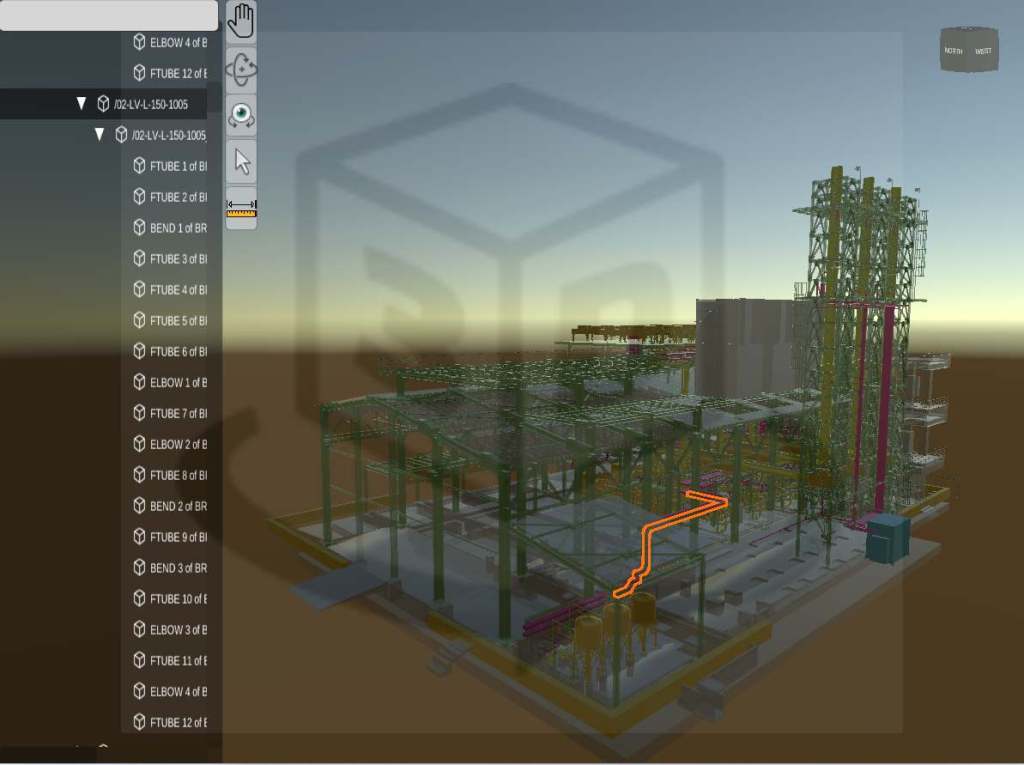Click the NORTH face of the view cube
Screen dimensions: 1024x765
[954, 50]
